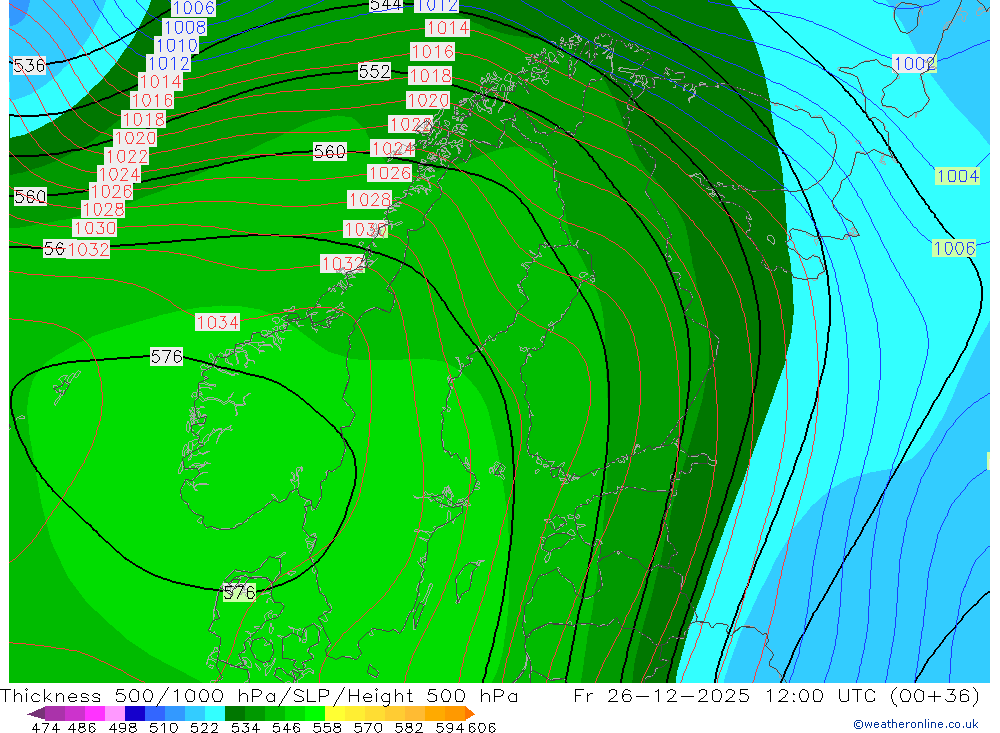Viewport: 1000px width, 733px height.
Task: Click the '558' legend value
Action: [327, 727]
